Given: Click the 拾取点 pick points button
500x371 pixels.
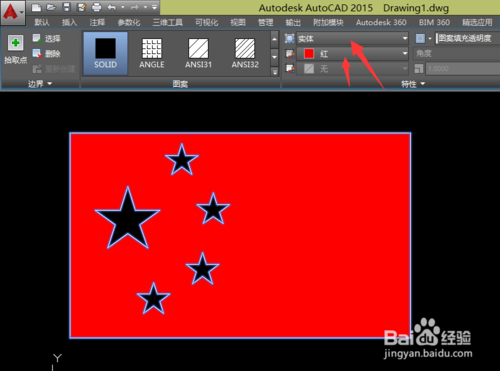Looking at the screenshot, I should pos(15,49).
